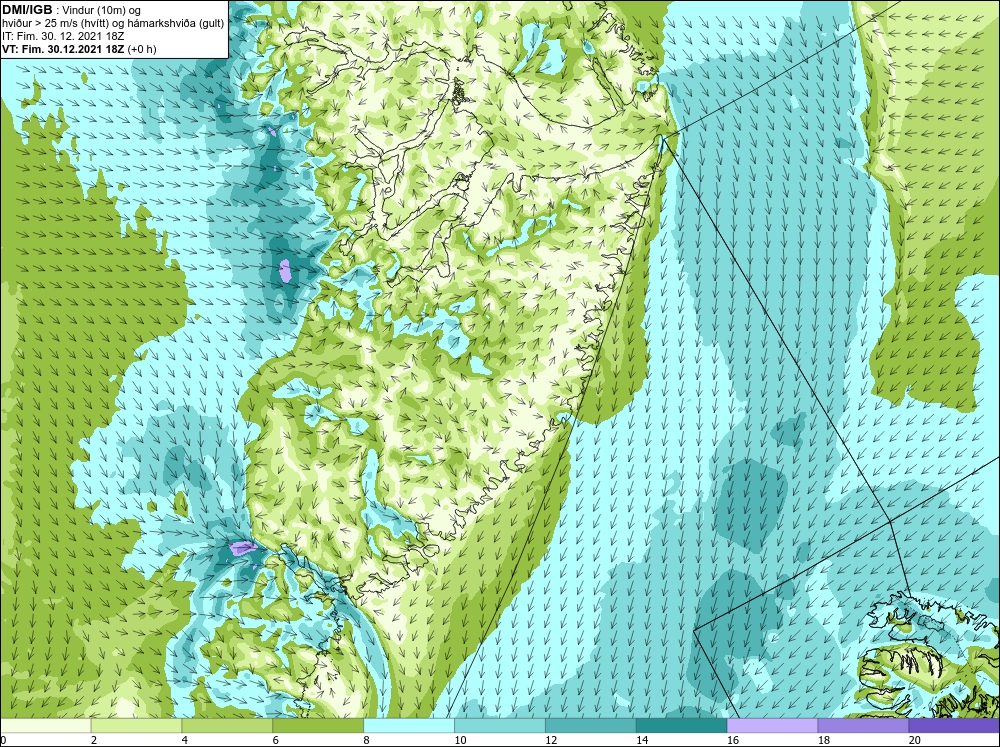The height and width of the screenshot is (747, 1000).
Task: Click the above 20 m/s dark purple swatch
Action: [954, 726]
